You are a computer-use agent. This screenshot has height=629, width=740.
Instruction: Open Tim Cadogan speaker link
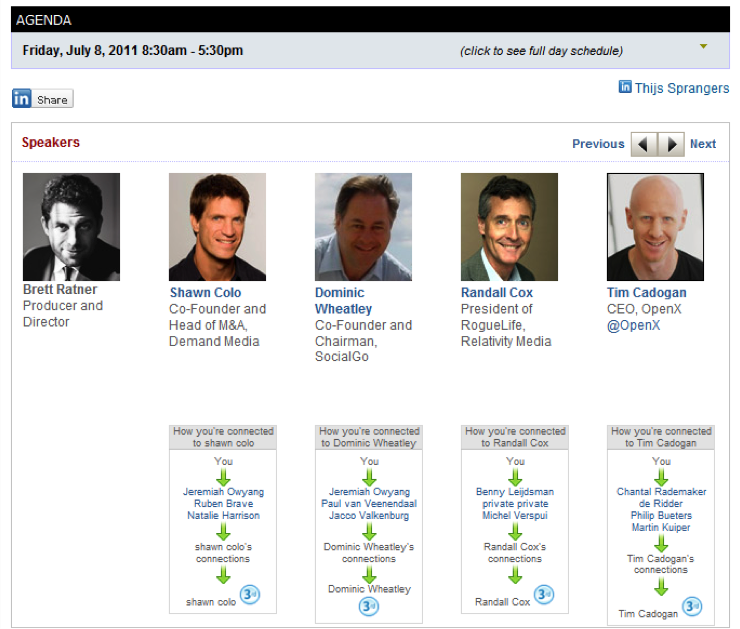(646, 293)
